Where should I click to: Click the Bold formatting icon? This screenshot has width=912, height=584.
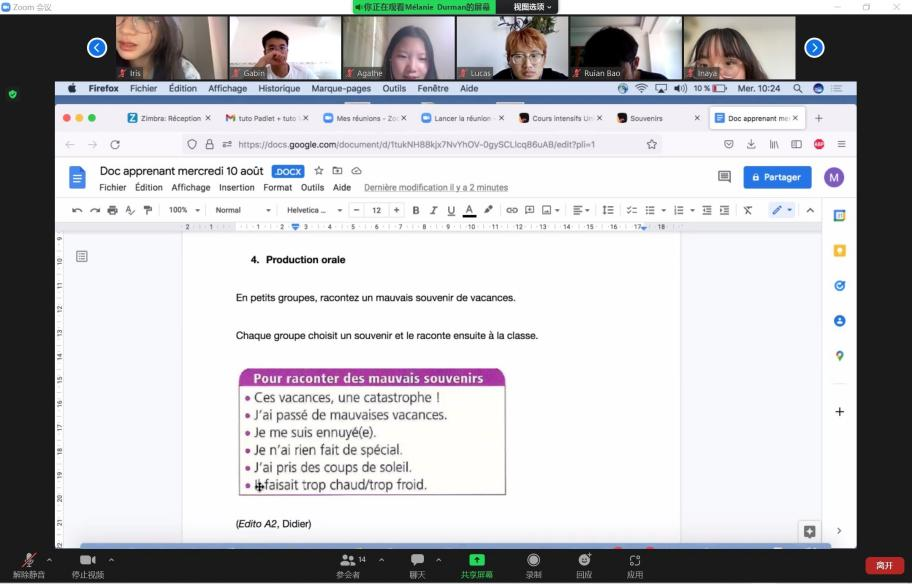(416, 210)
